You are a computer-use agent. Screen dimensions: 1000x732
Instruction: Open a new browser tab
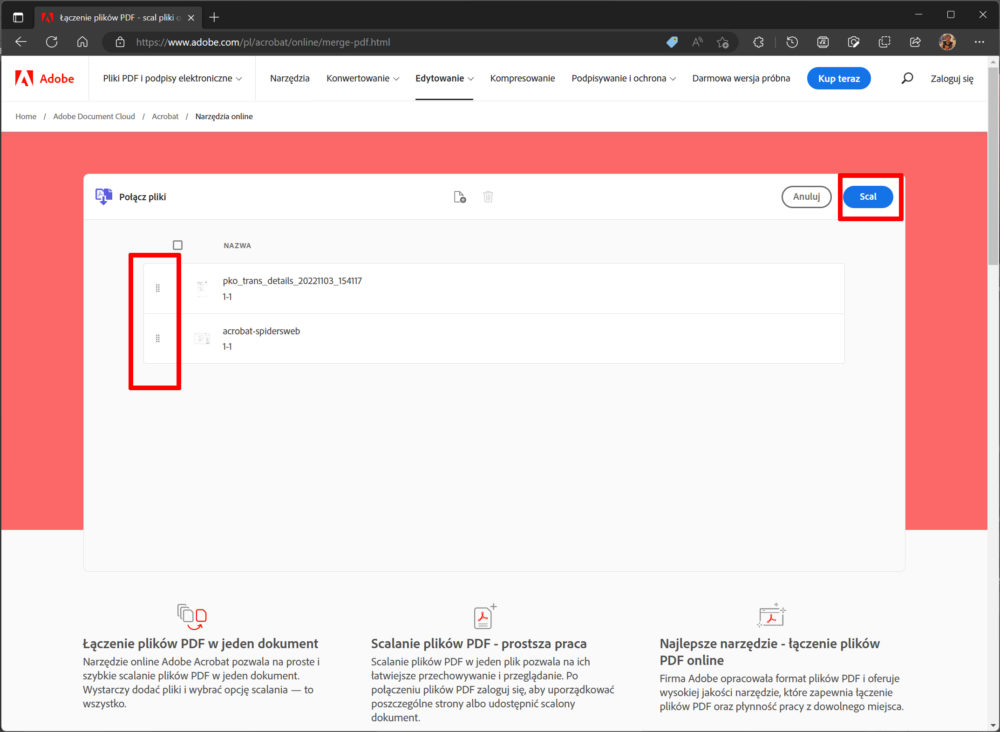point(214,17)
